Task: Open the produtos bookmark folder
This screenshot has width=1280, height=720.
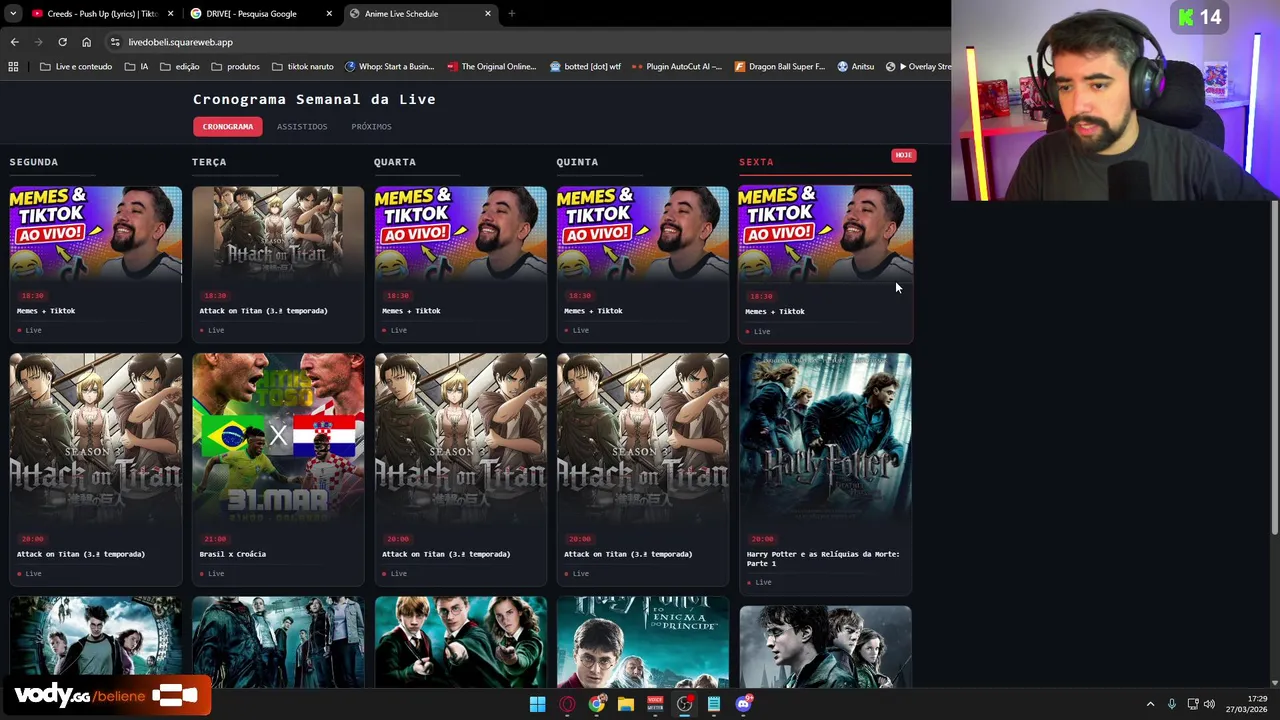Action: [x=235, y=67]
